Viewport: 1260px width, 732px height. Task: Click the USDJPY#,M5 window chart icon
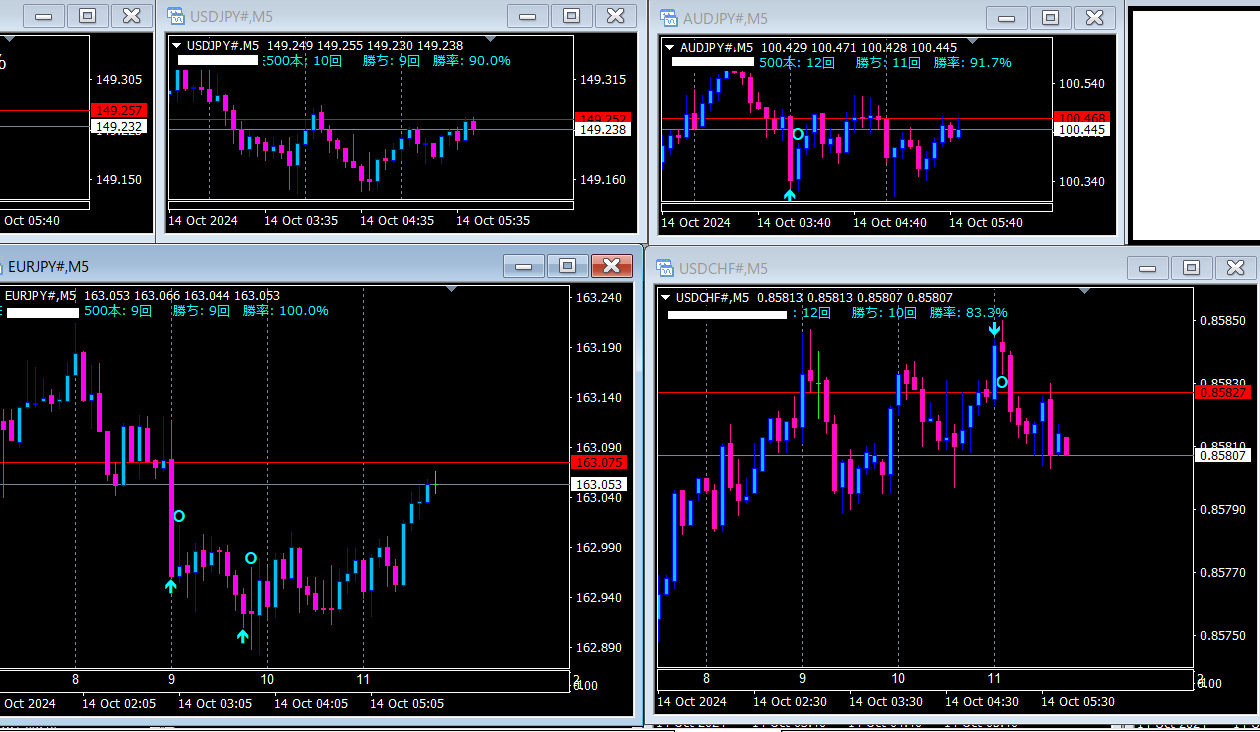(175, 16)
